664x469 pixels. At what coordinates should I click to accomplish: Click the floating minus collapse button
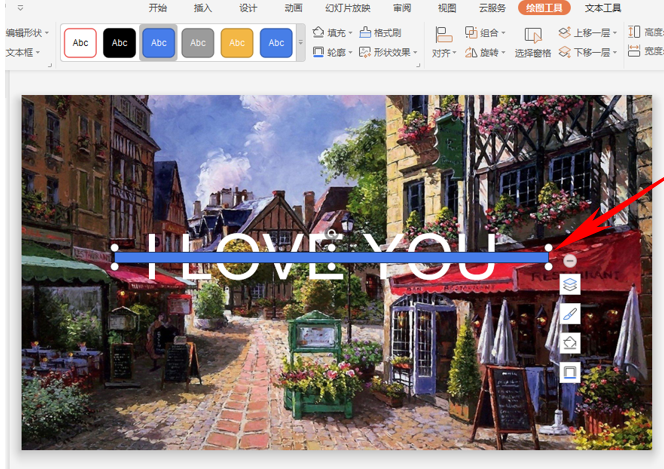pyautogui.click(x=570, y=261)
